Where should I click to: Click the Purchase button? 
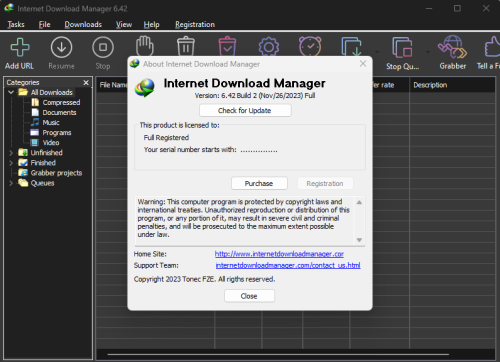point(259,183)
